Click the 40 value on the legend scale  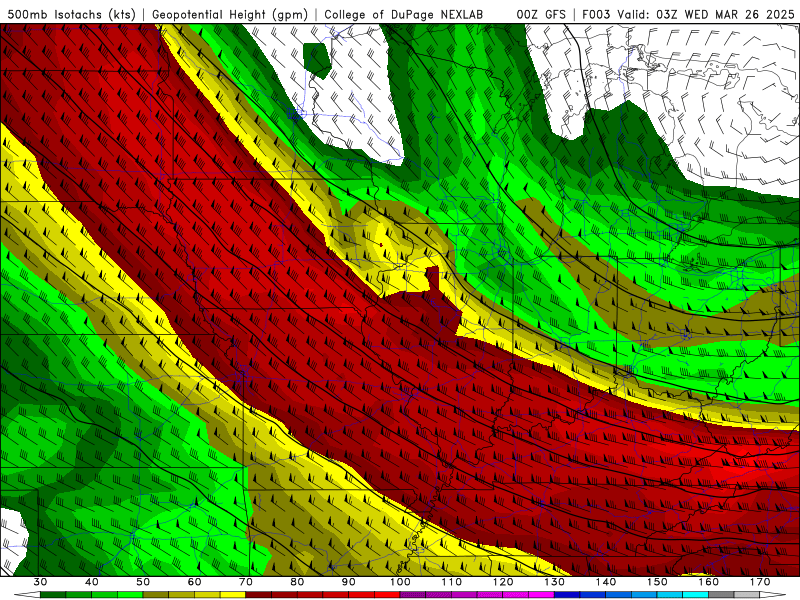[92, 582]
